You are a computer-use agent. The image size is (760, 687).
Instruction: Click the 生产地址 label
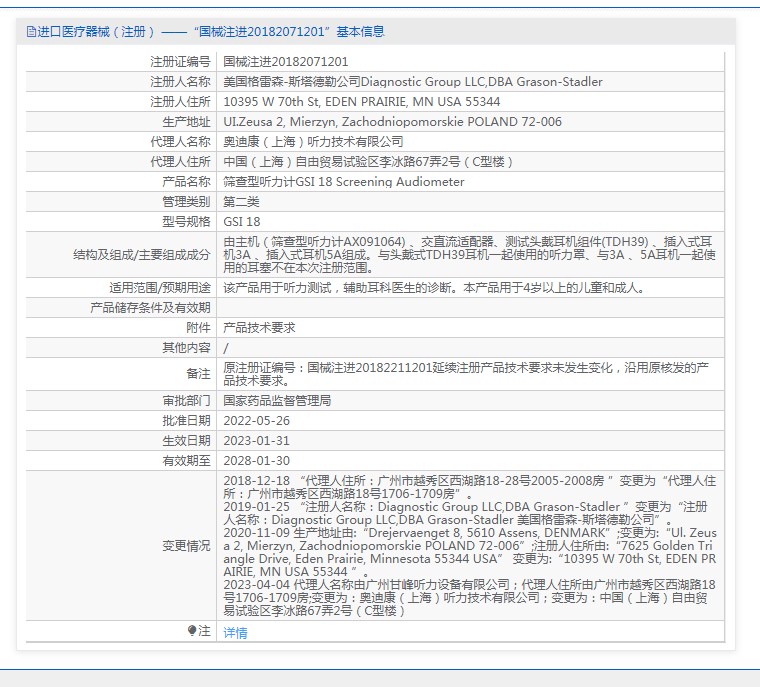186,122
